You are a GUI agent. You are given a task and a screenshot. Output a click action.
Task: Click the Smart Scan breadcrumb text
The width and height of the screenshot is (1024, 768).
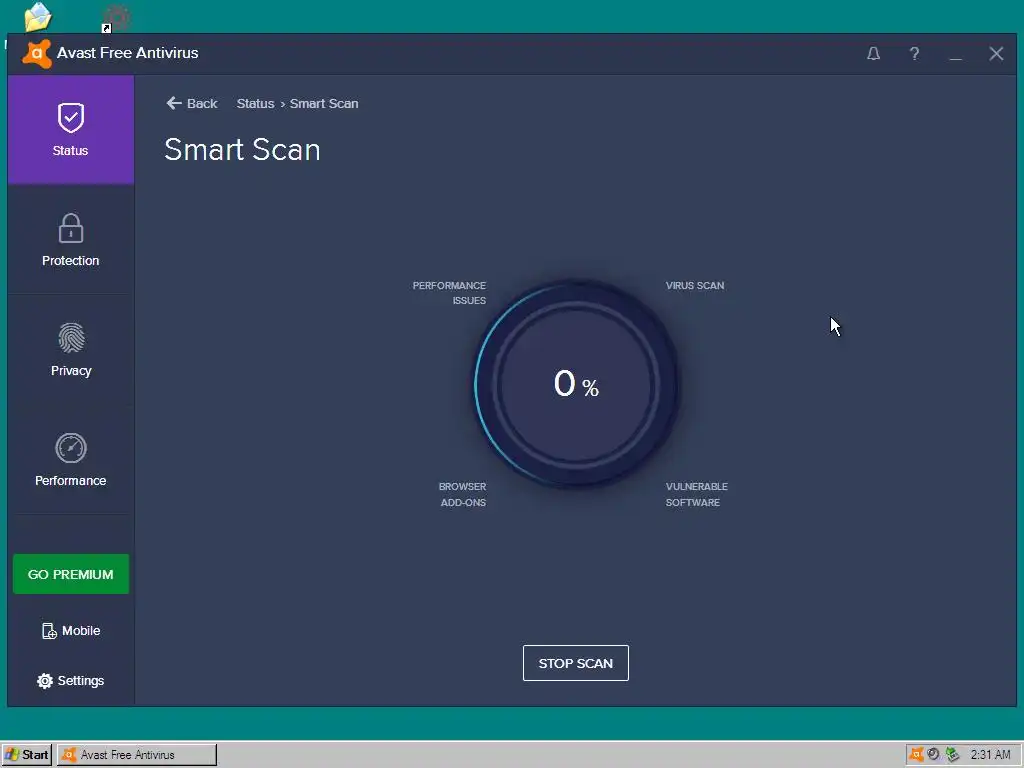coord(324,103)
